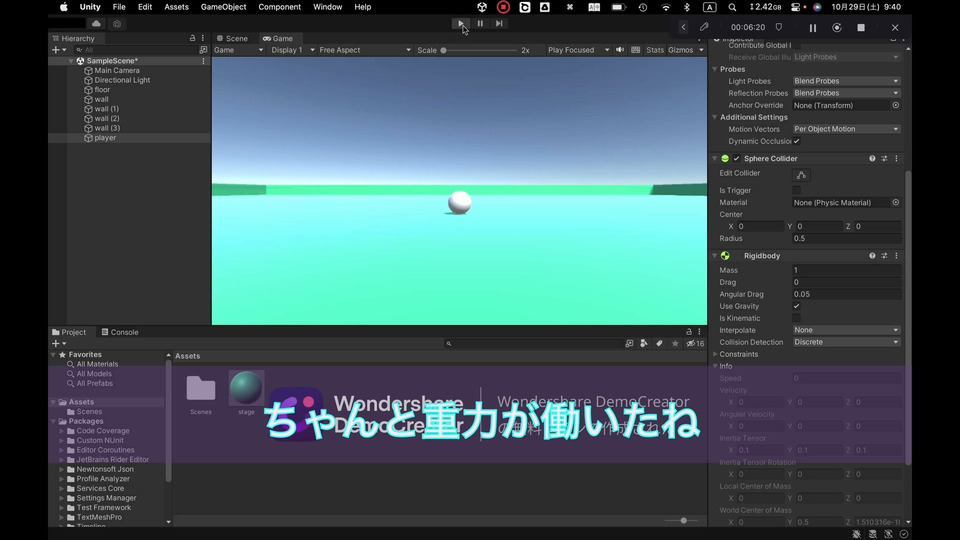This screenshot has width=960, height=540.
Task: Click the Hierarchy add (+) button
Action: click(56, 49)
